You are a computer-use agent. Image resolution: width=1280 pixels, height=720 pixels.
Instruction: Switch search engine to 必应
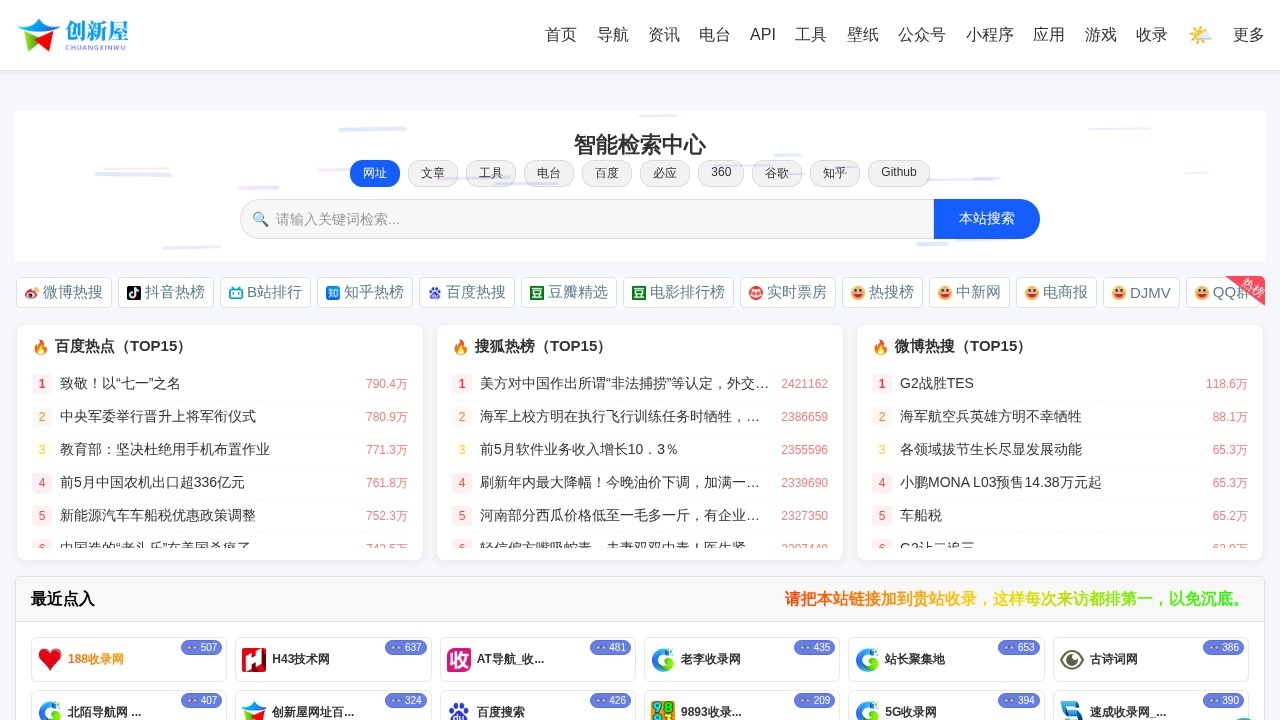tap(665, 173)
